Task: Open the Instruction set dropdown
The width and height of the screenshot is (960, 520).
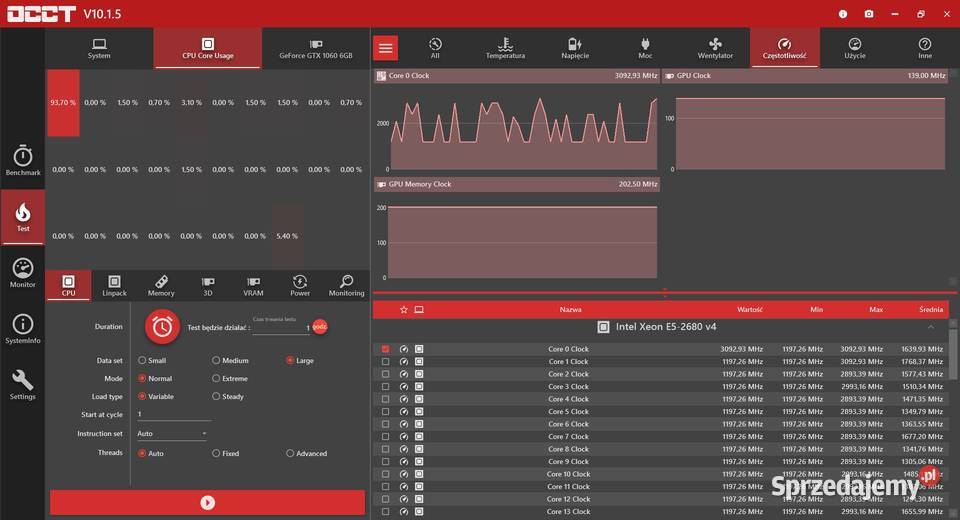Action: coord(172,434)
